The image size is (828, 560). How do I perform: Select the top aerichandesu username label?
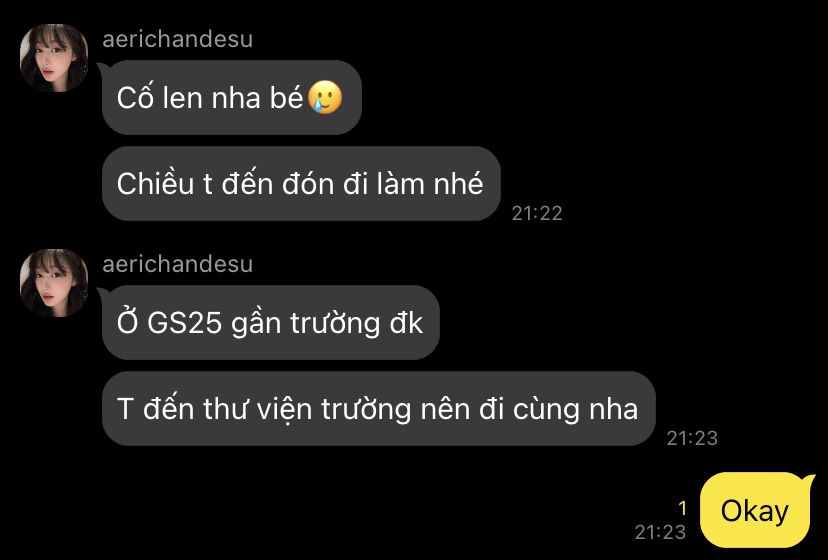point(177,40)
